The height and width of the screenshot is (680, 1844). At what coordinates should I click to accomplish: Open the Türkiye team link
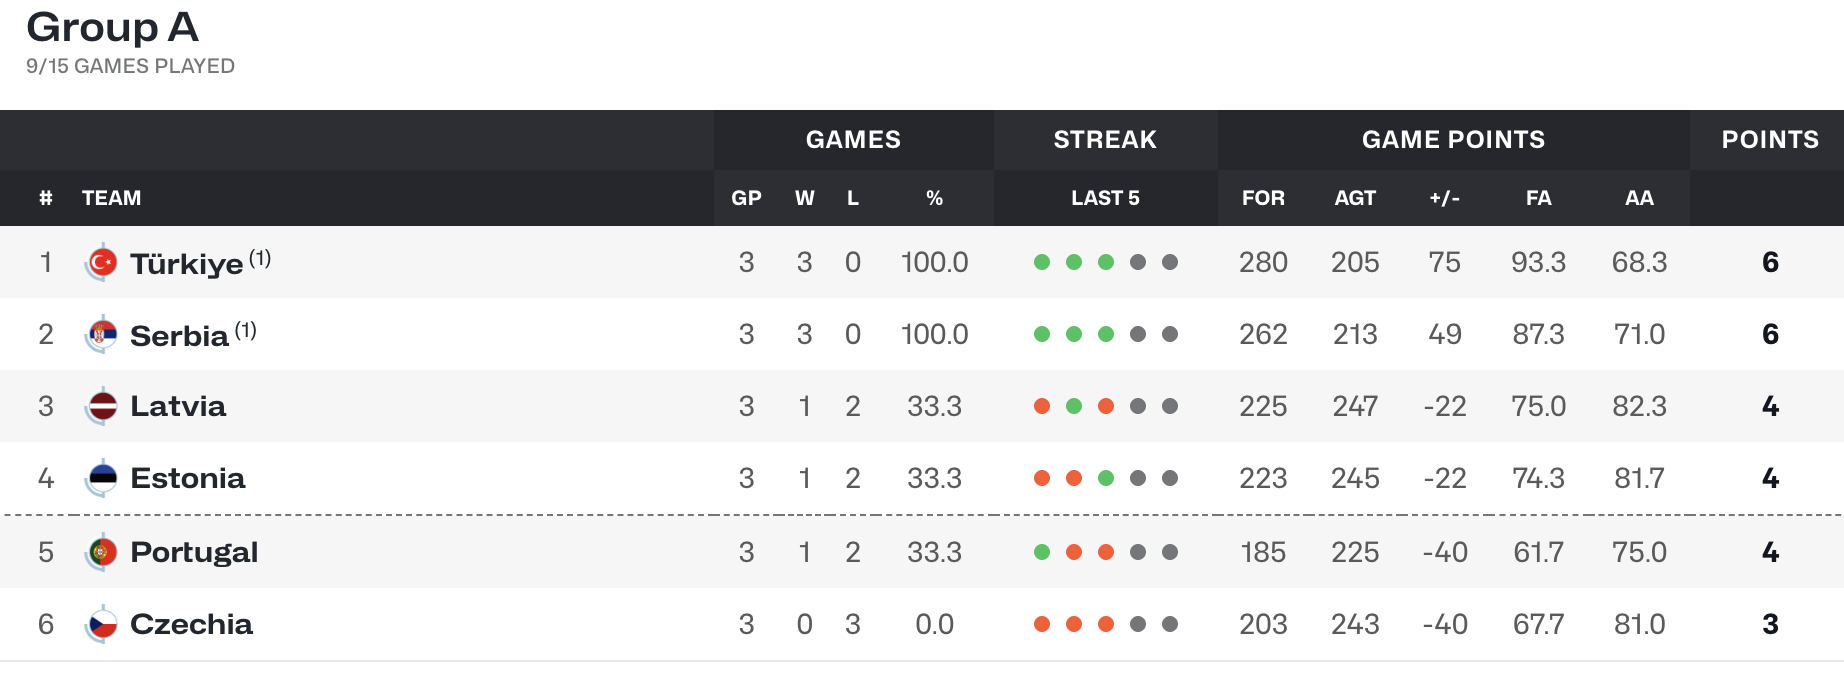coord(187,263)
